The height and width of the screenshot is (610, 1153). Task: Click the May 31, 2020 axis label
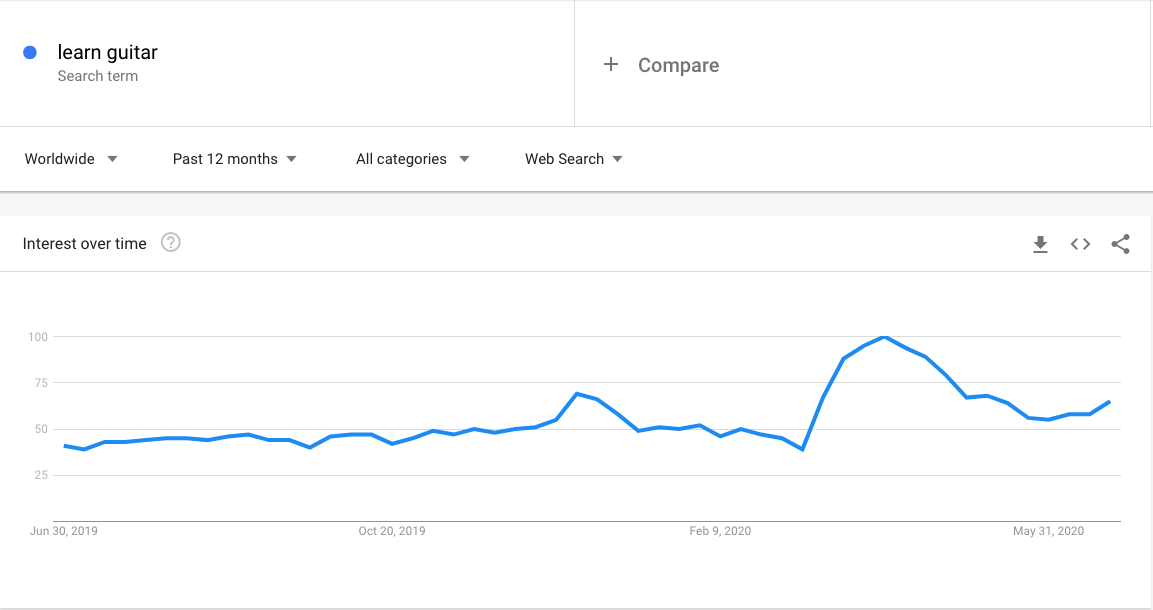click(1049, 531)
